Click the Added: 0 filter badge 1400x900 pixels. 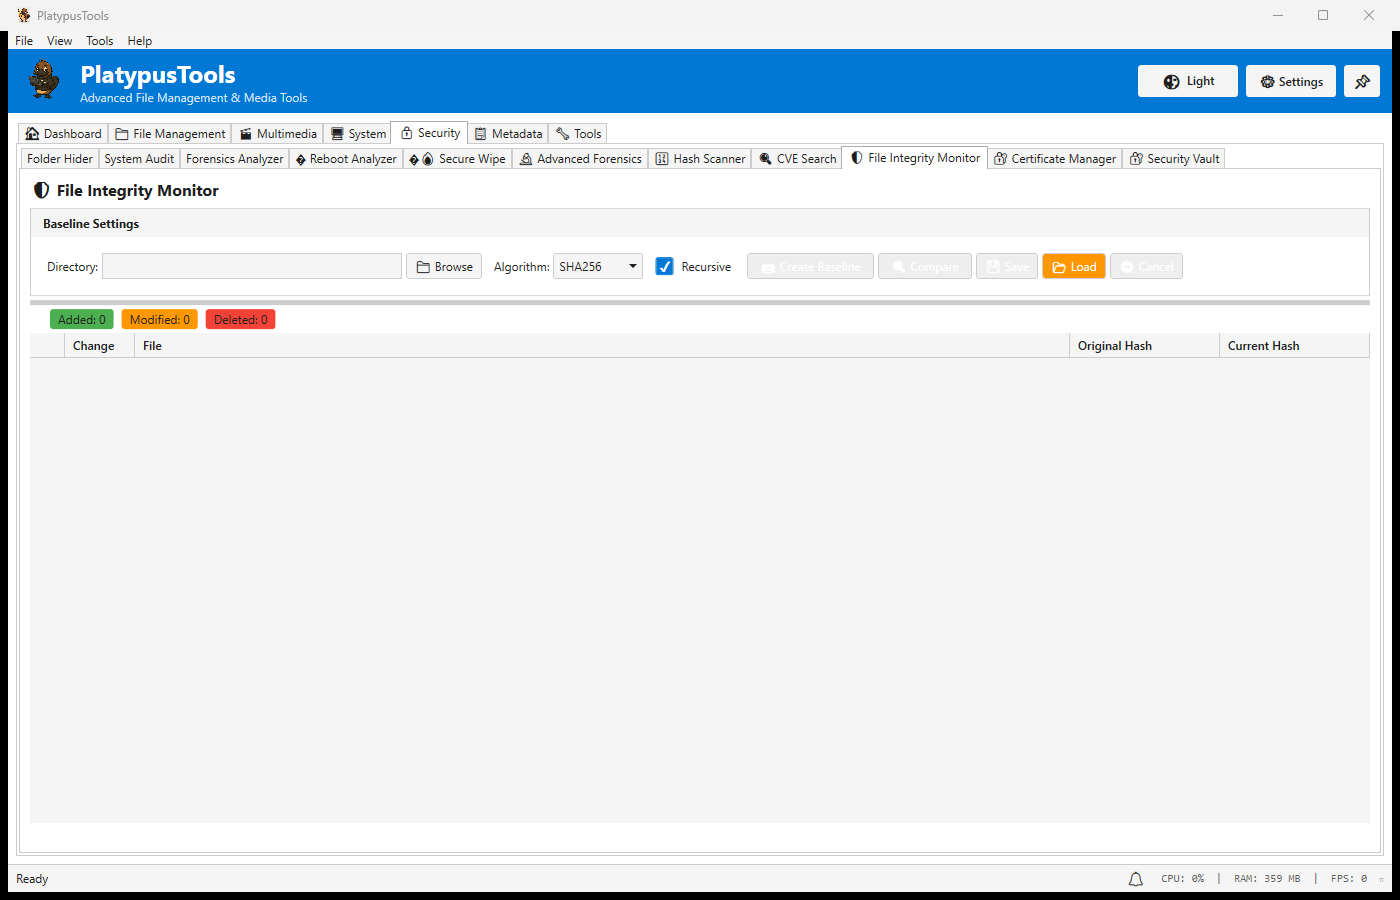[x=81, y=318]
